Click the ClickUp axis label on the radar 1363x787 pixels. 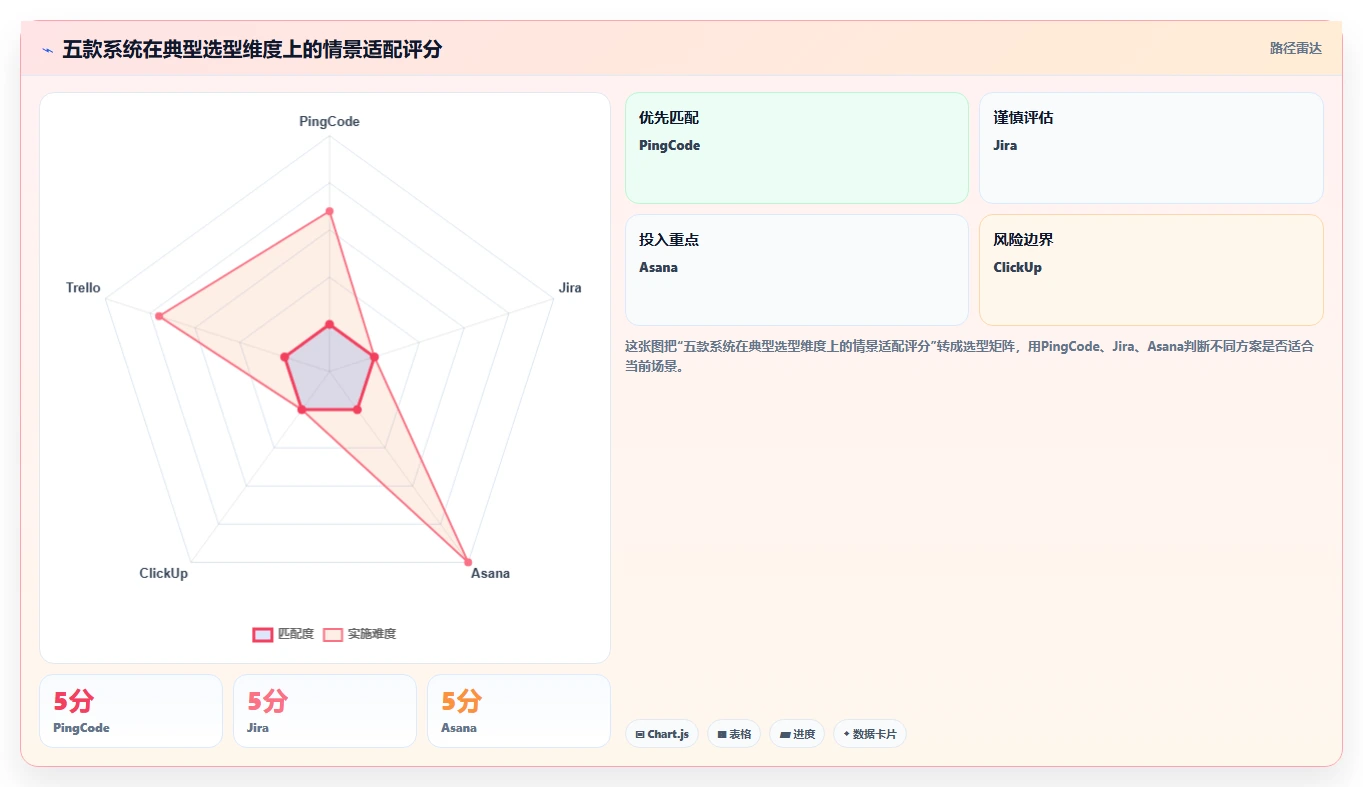pyautogui.click(x=163, y=573)
